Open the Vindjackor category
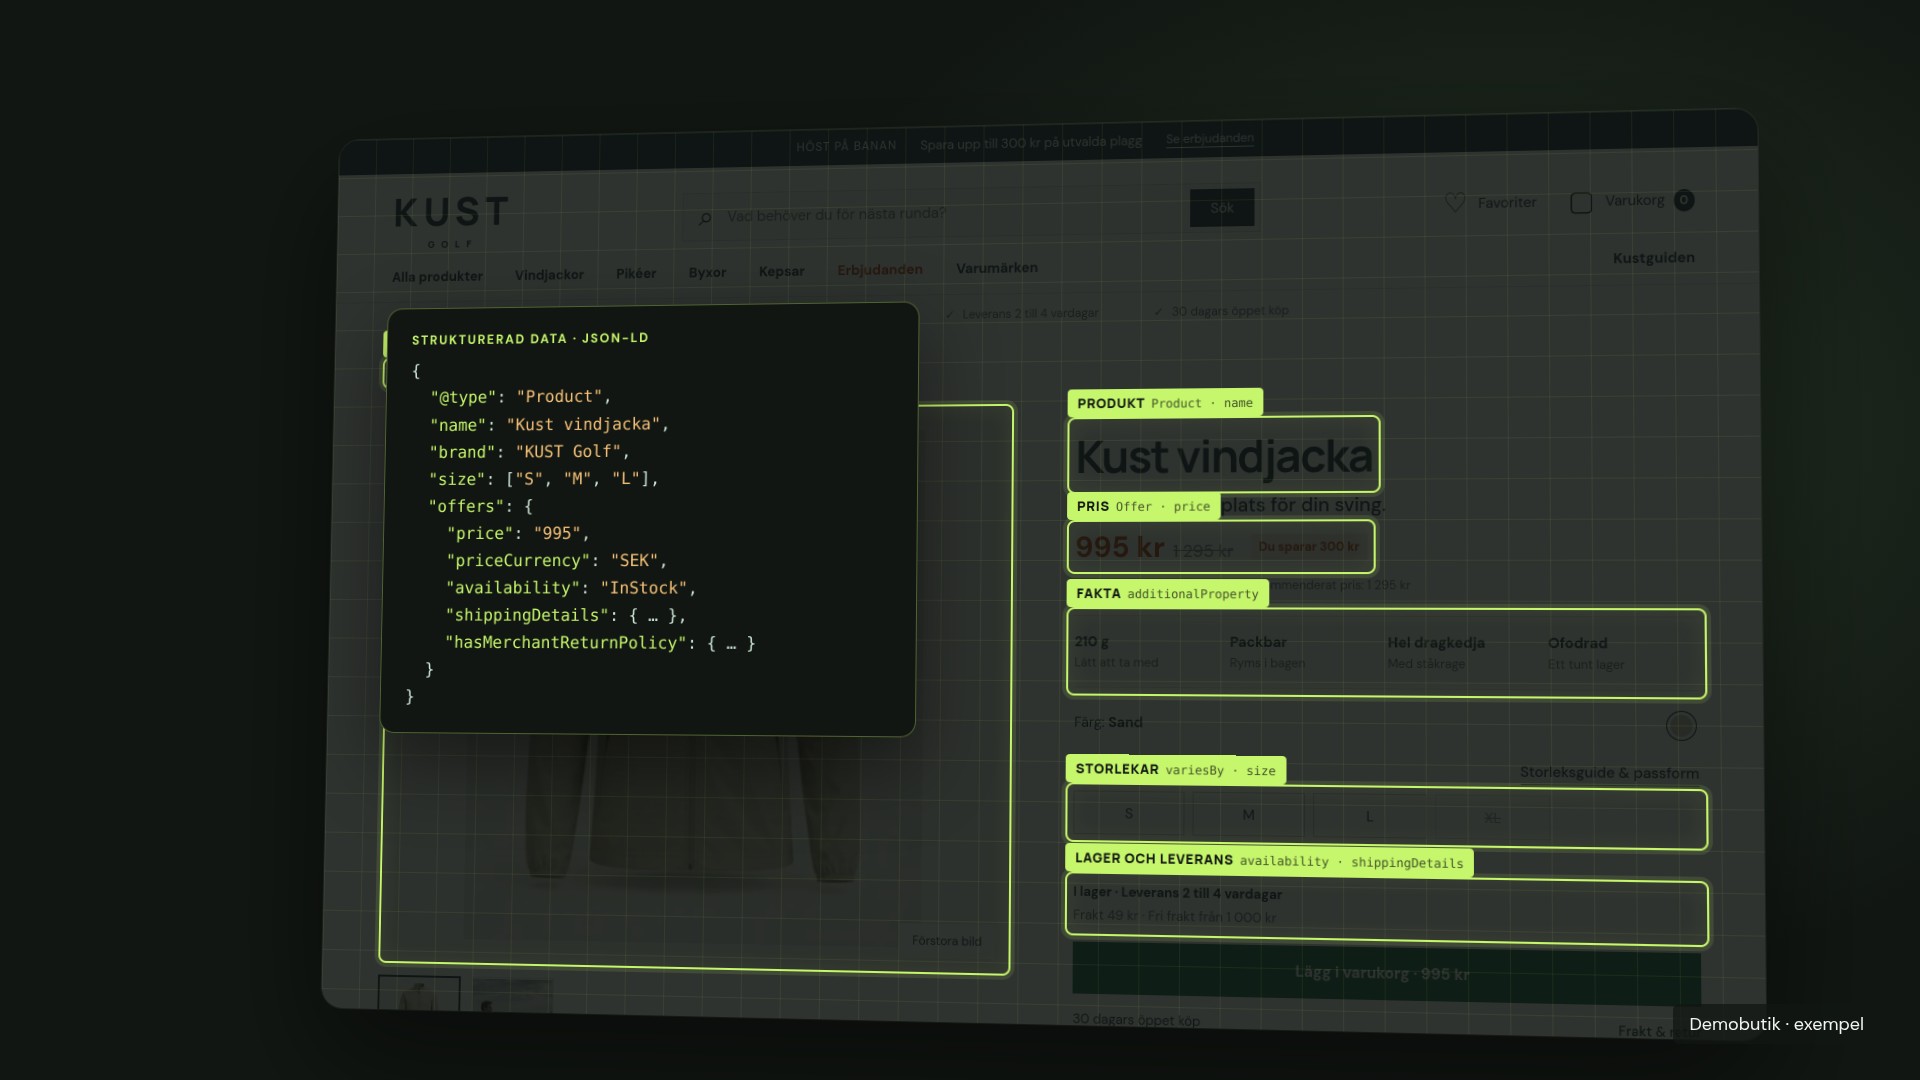The width and height of the screenshot is (1920, 1080). click(549, 274)
